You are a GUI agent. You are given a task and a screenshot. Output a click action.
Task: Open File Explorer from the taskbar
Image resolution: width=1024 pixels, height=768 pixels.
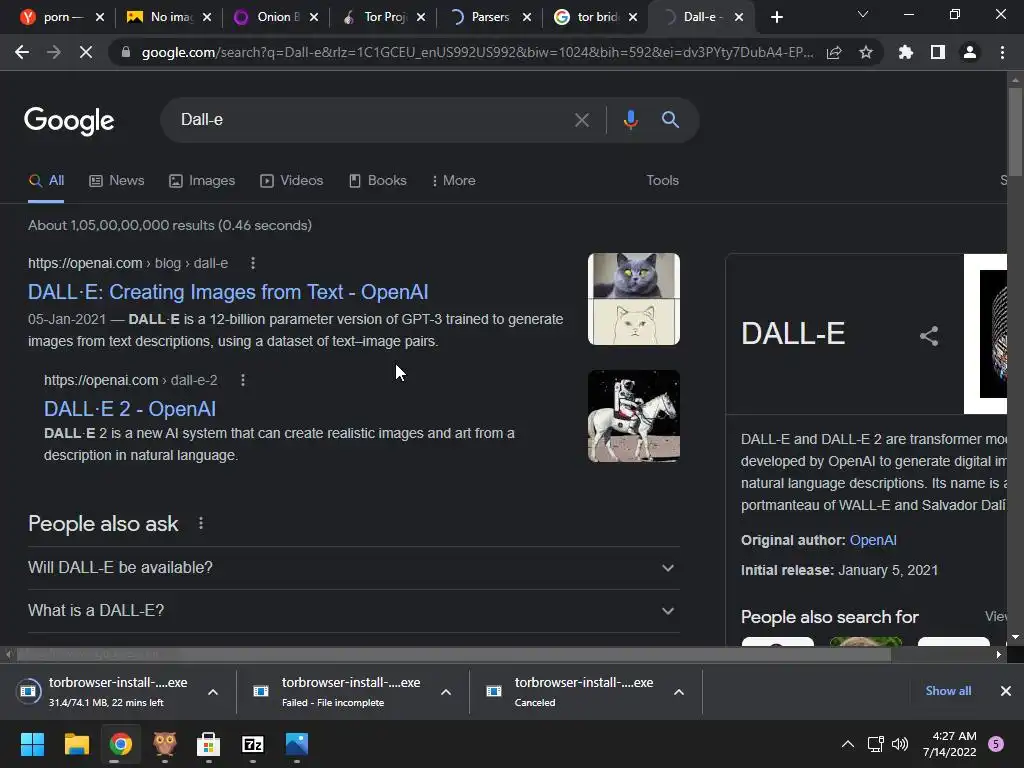click(76, 744)
